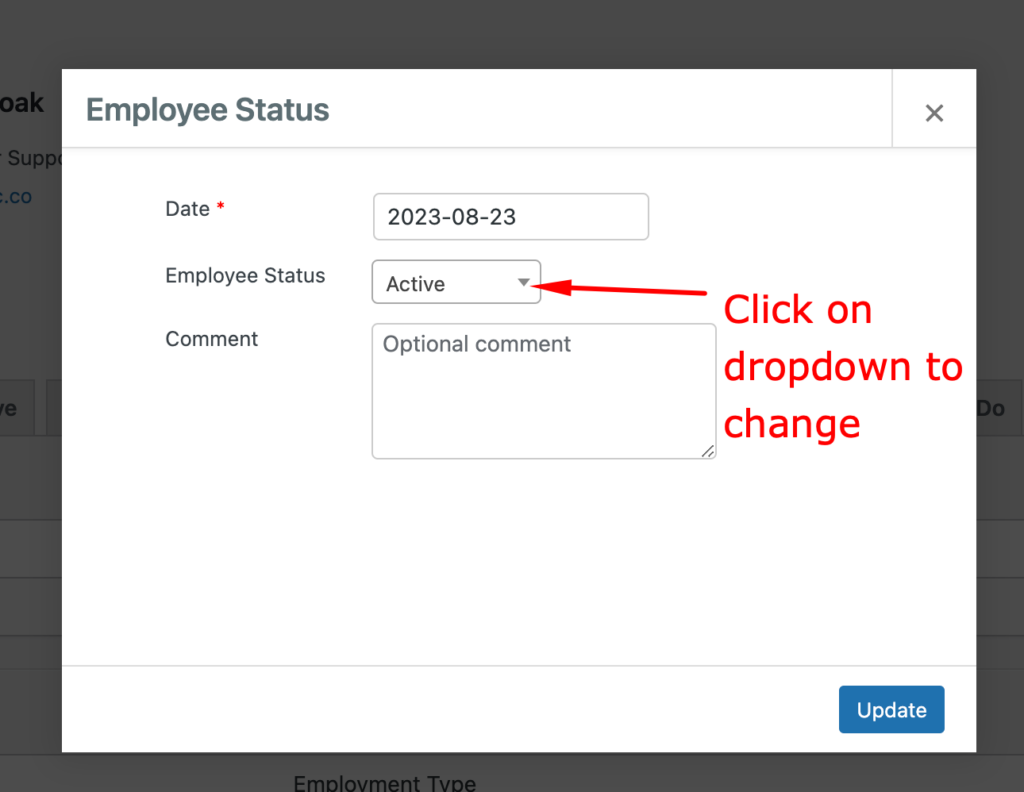Click the Employment Type heading below the modal
Screen dimensions: 1024x792
(385, 782)
